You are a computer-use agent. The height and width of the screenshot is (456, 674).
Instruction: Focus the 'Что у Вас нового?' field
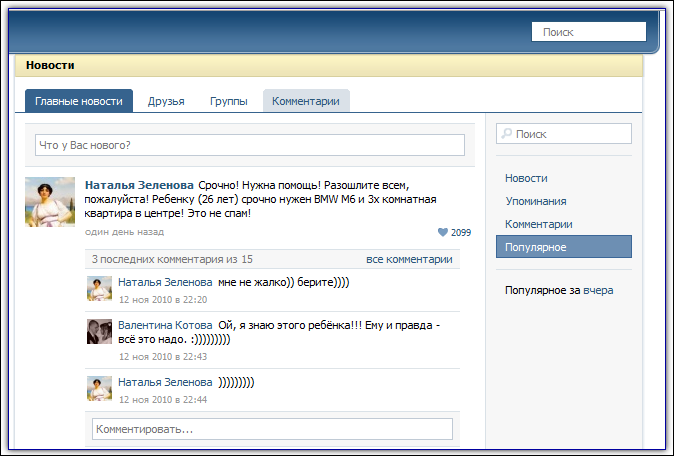pyautogui.click(x=250, y=146)
